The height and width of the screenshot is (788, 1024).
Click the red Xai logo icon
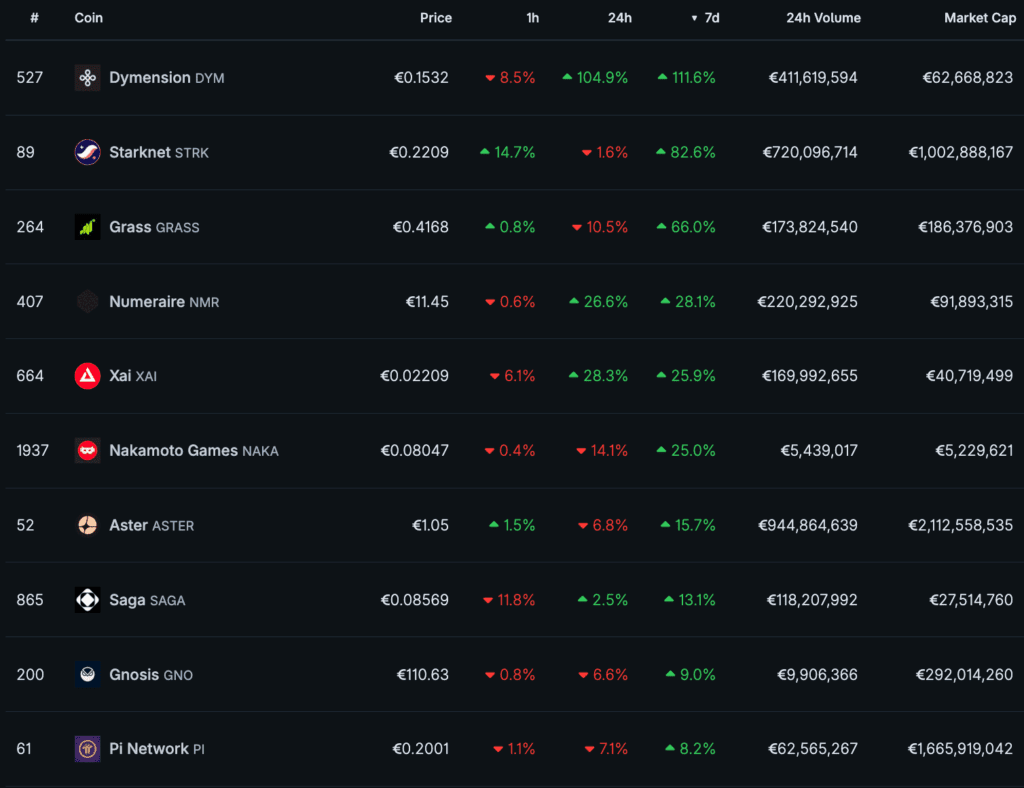87,376
